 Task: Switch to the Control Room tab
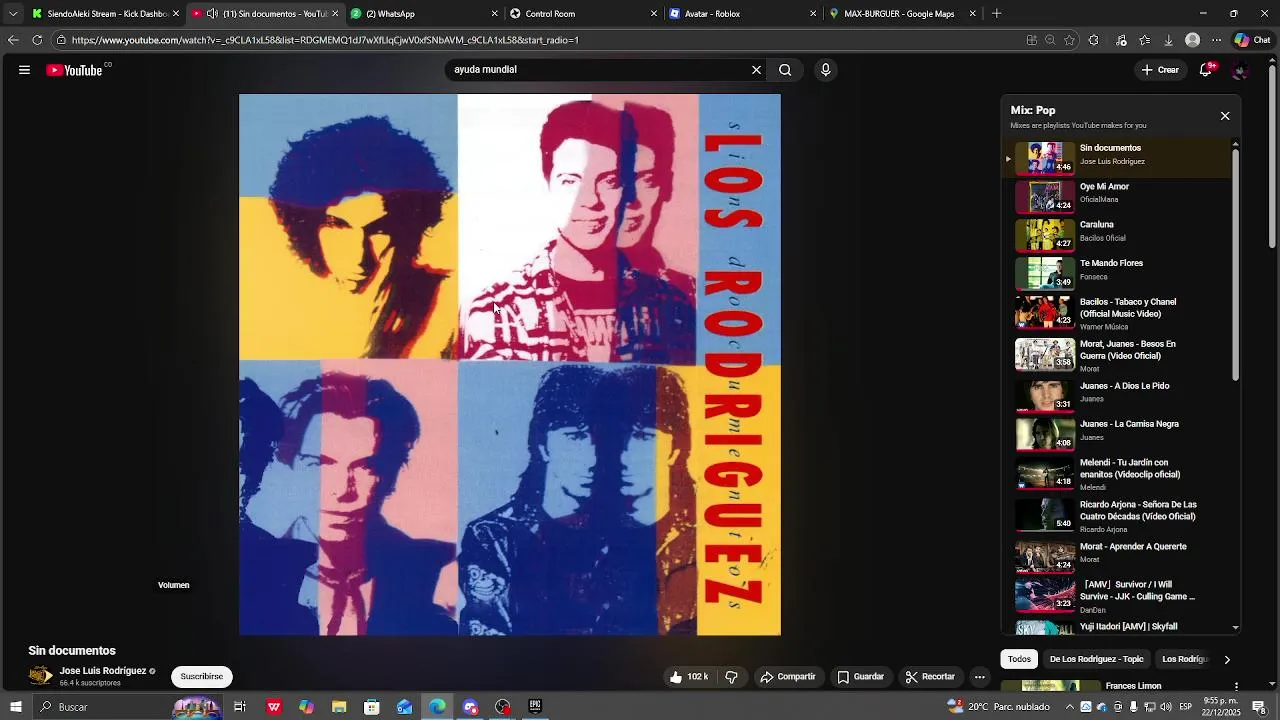584,14
